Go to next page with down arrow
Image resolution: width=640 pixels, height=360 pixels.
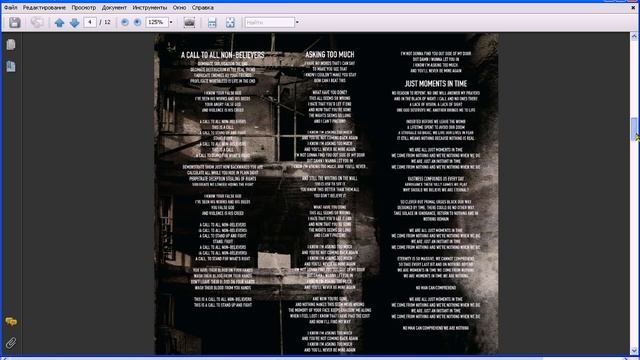tap(74, 23)
